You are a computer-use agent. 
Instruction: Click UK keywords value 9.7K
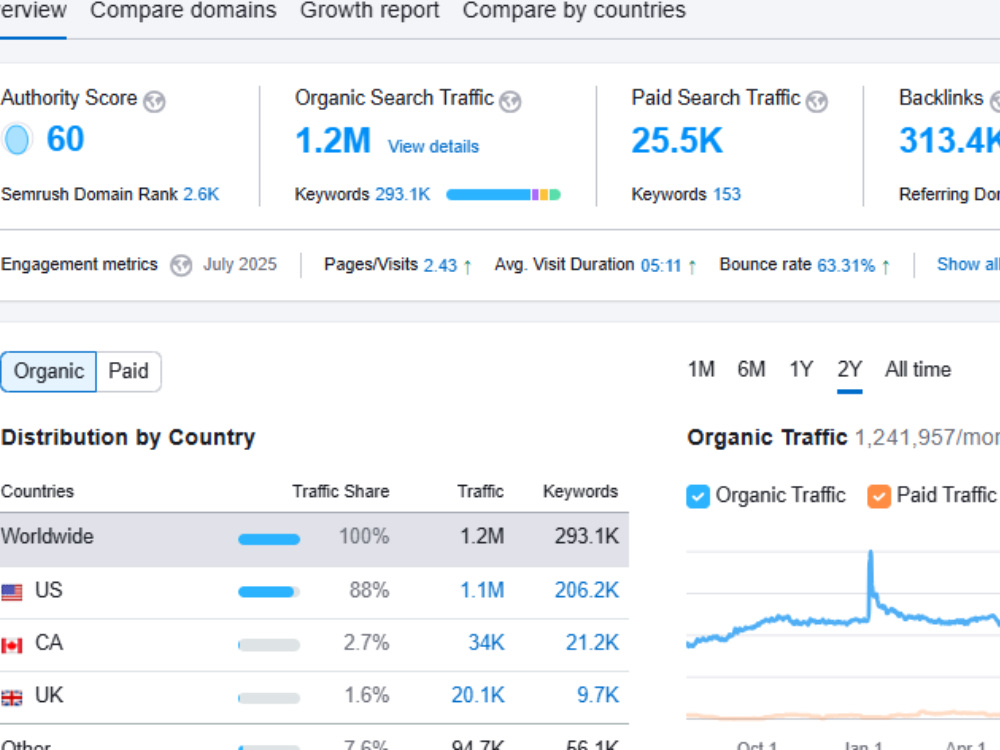598,695
